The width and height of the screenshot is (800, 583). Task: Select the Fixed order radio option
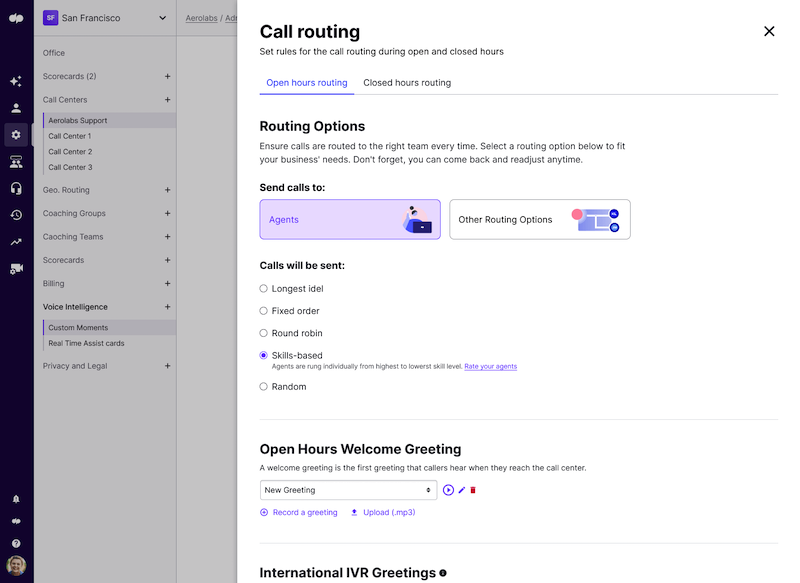(x=263, y=311)
